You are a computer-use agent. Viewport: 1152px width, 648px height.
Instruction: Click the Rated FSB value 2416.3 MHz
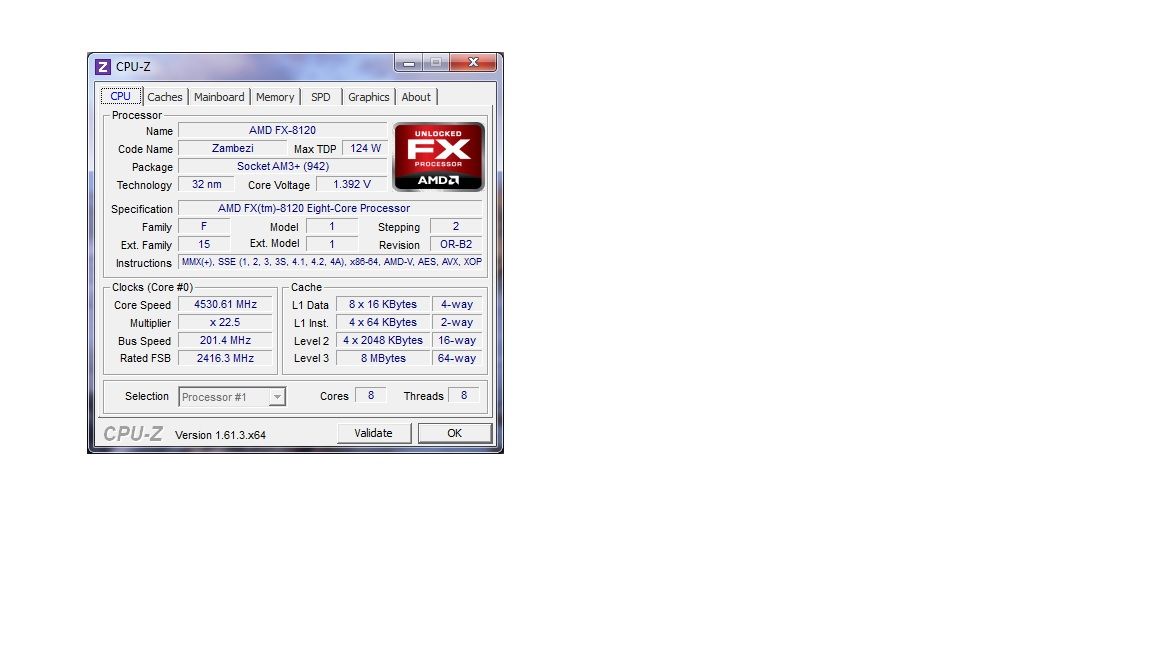(226, 358)
